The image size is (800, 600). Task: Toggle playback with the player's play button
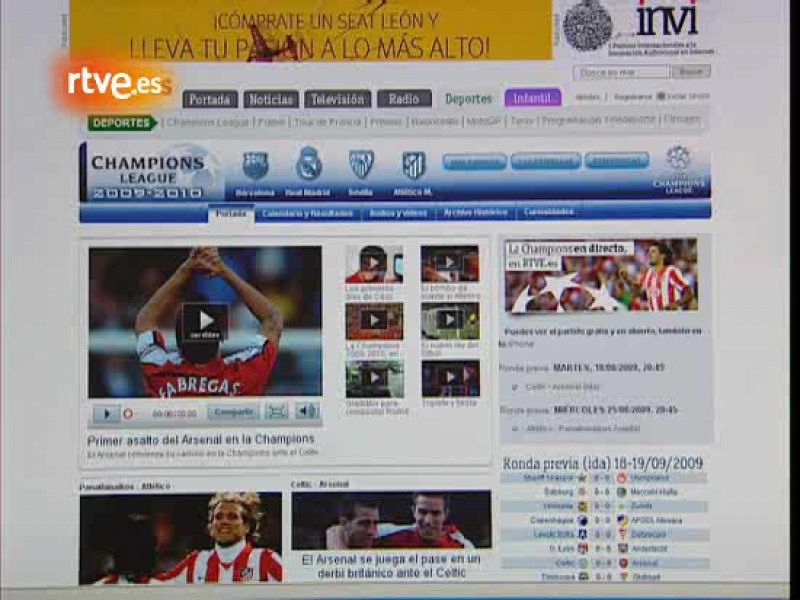point(108,411)
